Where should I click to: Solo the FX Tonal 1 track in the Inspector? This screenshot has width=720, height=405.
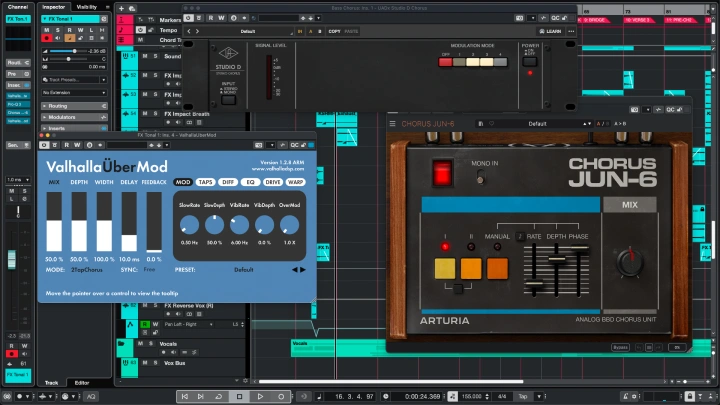click(x=58, y=30)
